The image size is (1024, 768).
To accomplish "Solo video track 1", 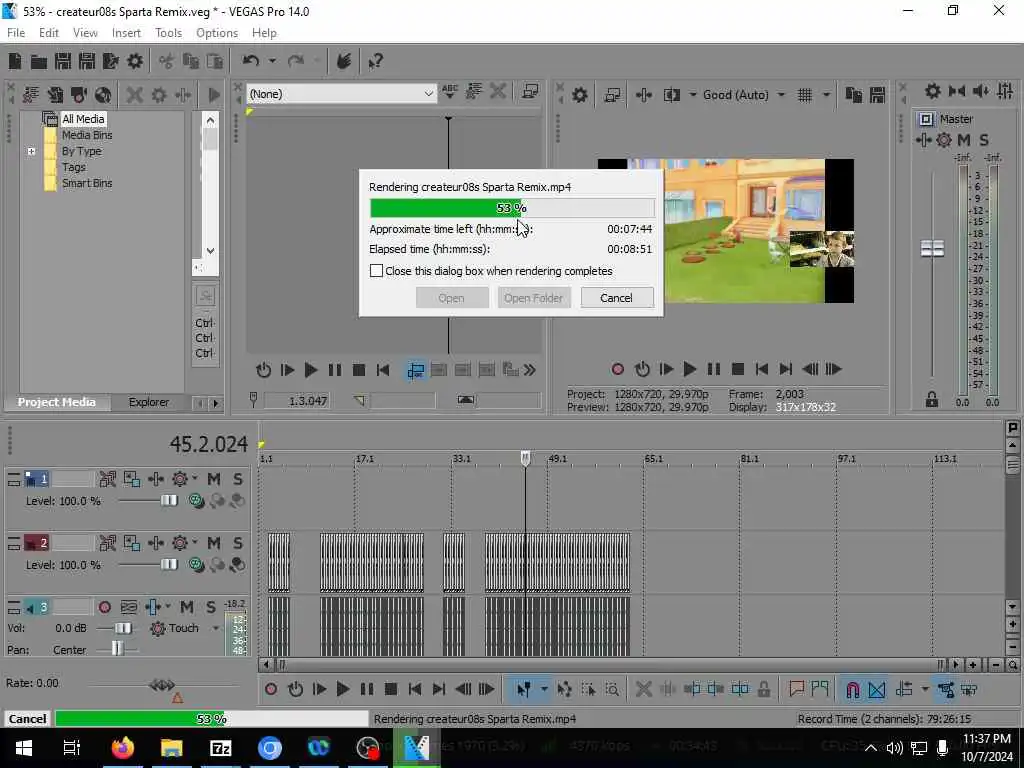I will coord(238,479).
